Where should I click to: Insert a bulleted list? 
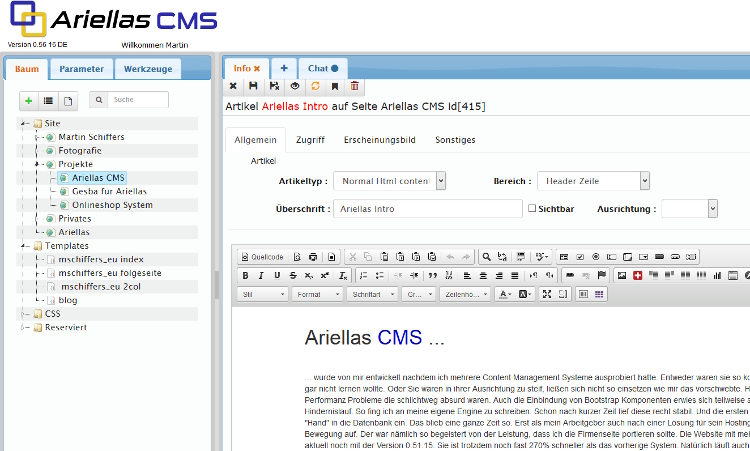(380, 275)
